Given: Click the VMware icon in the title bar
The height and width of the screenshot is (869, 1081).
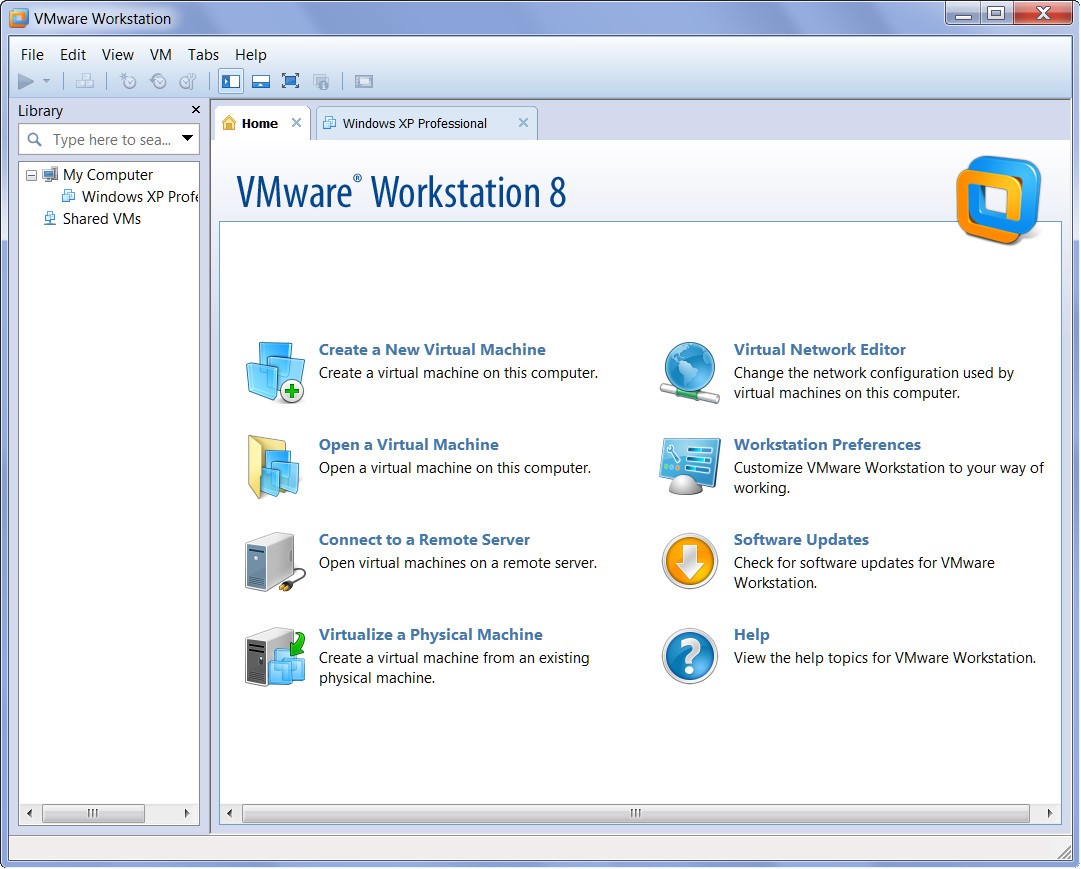Looking at the screenshot, I should [19, 19].
